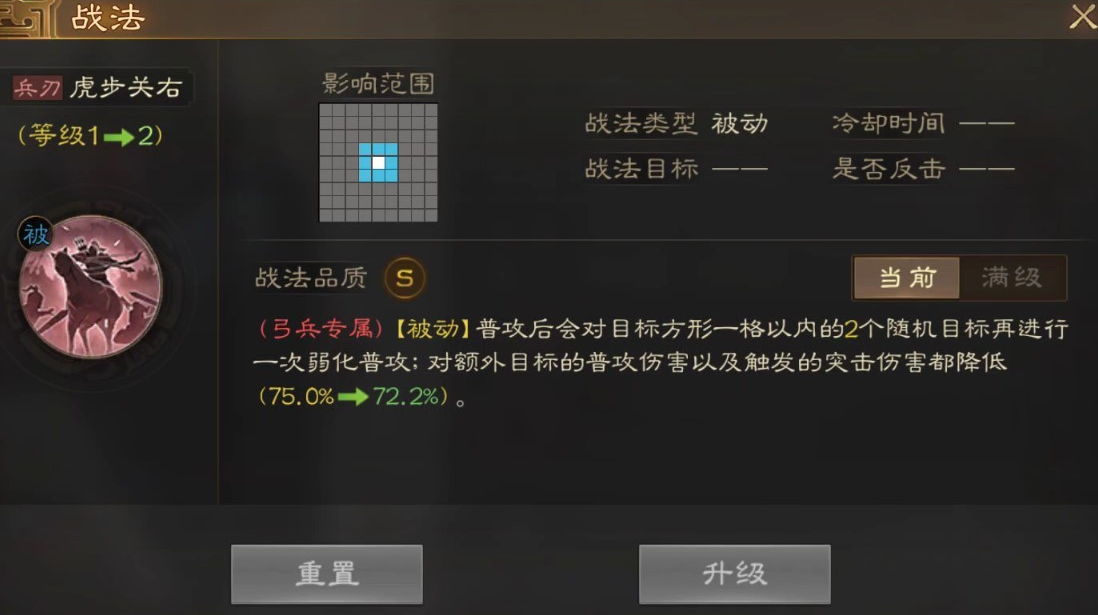Click the 重置 reset button
The image size is (1098, 615).
[327, 574]
